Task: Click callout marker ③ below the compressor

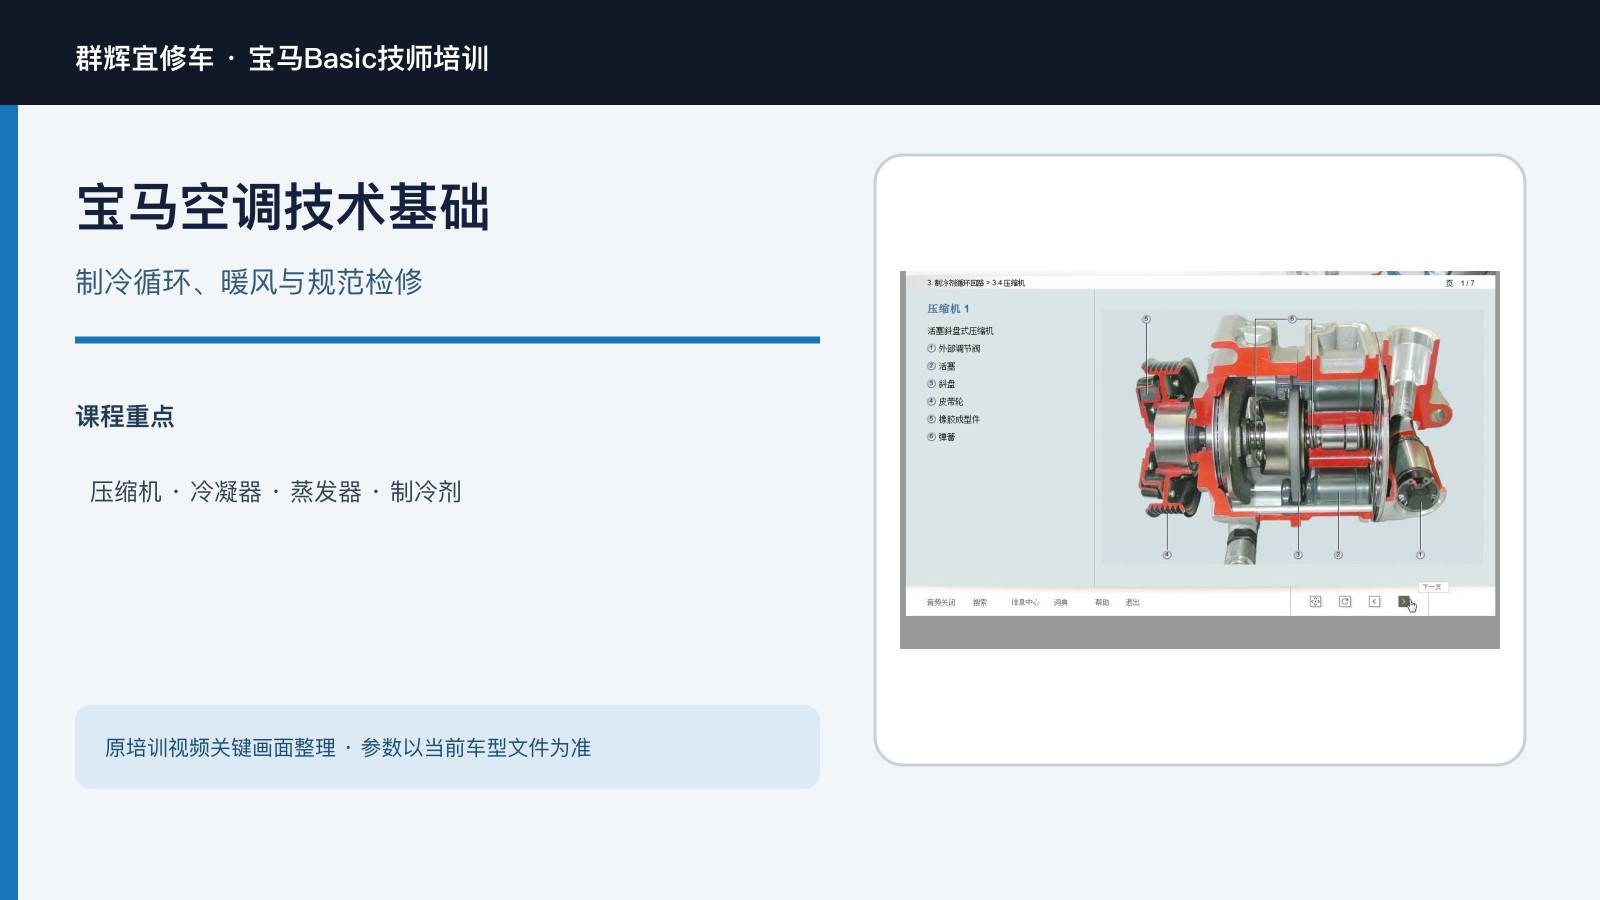Action: pyautogui.click(x=1298, y=555)
